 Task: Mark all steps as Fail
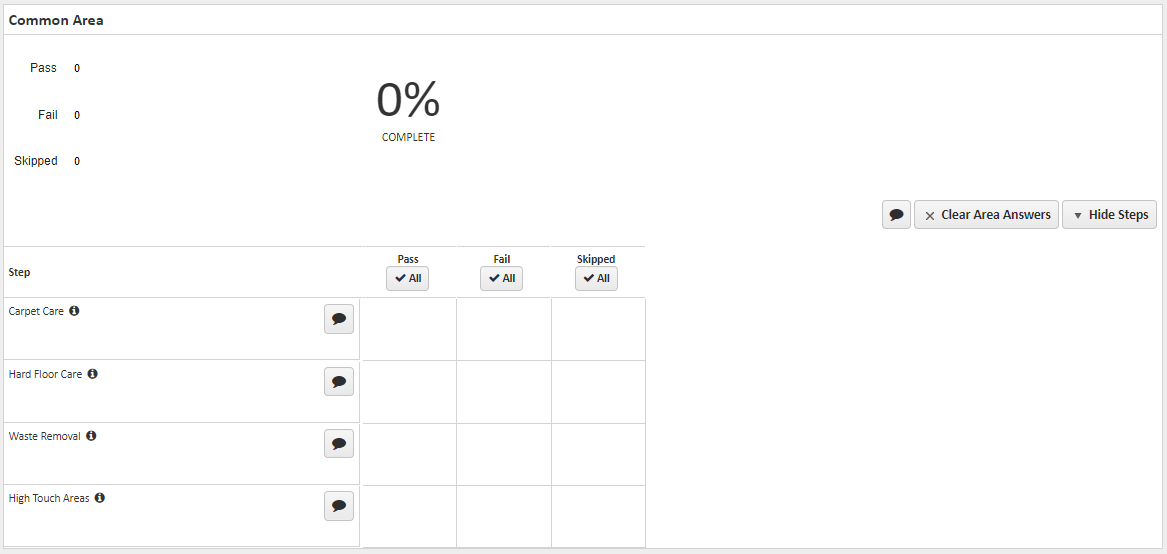502,278
